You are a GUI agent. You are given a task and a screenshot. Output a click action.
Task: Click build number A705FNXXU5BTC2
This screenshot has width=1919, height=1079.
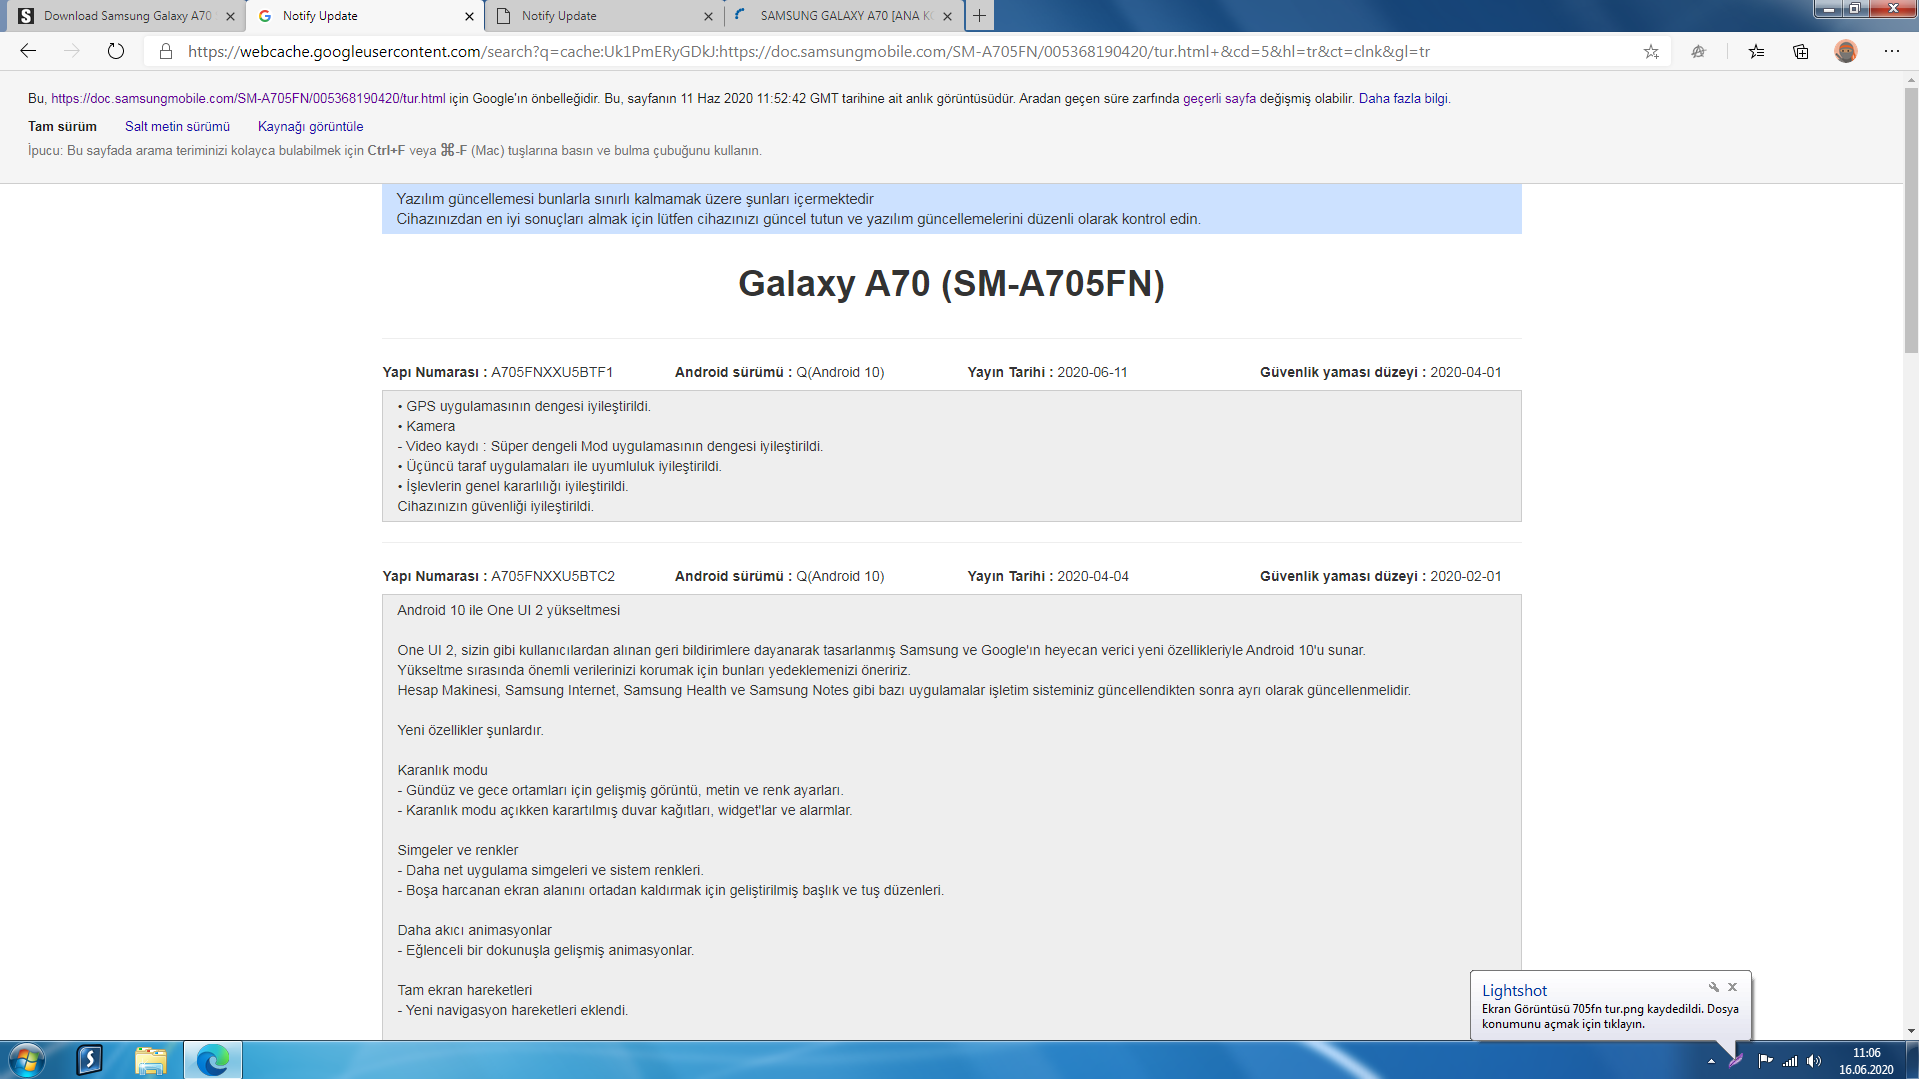[553, 576]
